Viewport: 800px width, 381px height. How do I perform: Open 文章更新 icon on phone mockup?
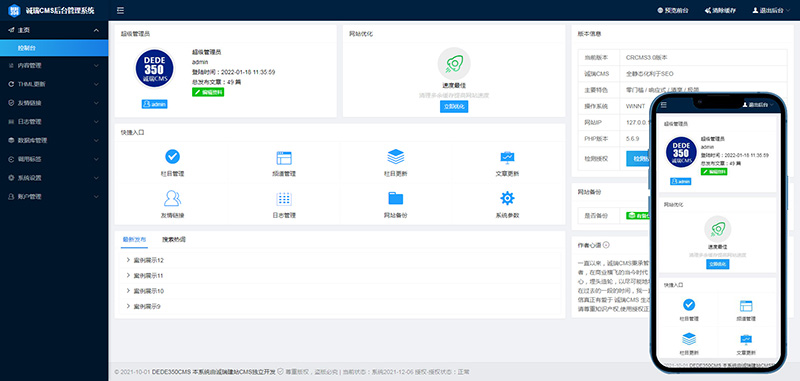click(x=746, y=339)
